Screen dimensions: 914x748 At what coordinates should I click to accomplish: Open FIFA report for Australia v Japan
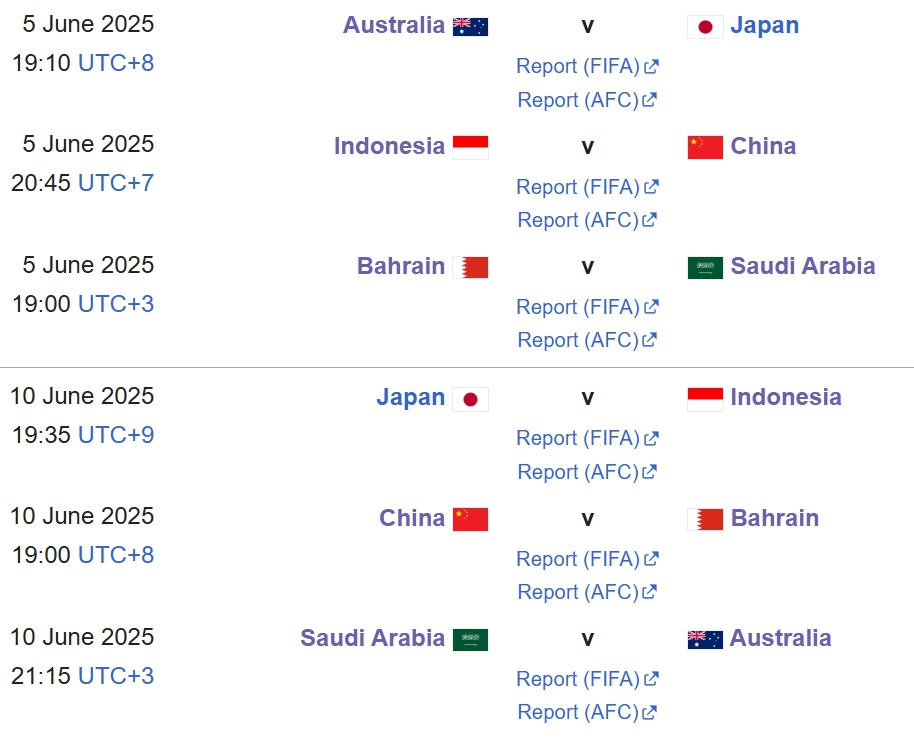pyautogui.click(x=577, y=66)
